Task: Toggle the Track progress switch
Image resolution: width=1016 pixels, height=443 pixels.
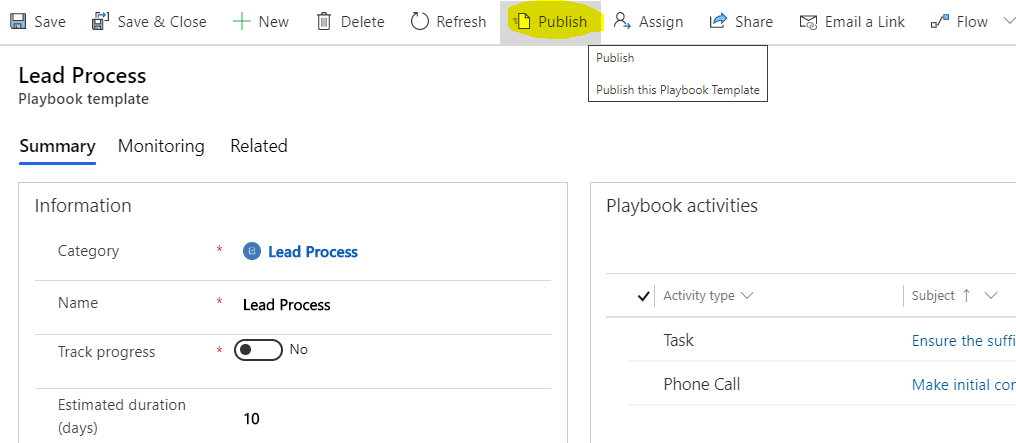Action: [258, 350]
